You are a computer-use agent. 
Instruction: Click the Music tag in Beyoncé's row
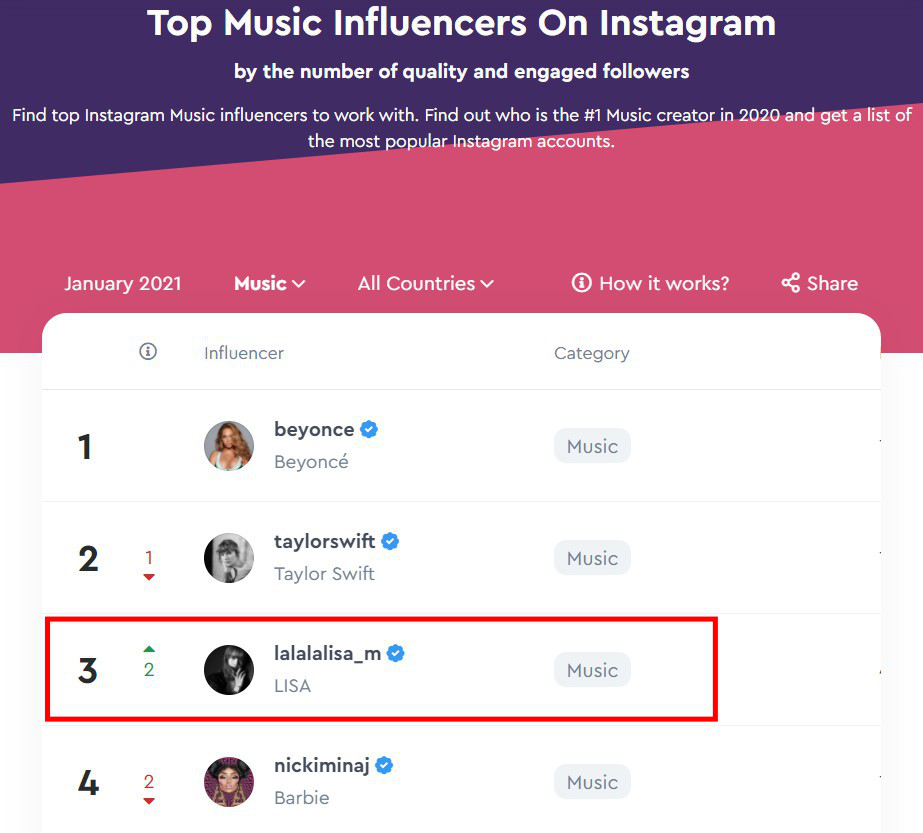click(592, 446)
